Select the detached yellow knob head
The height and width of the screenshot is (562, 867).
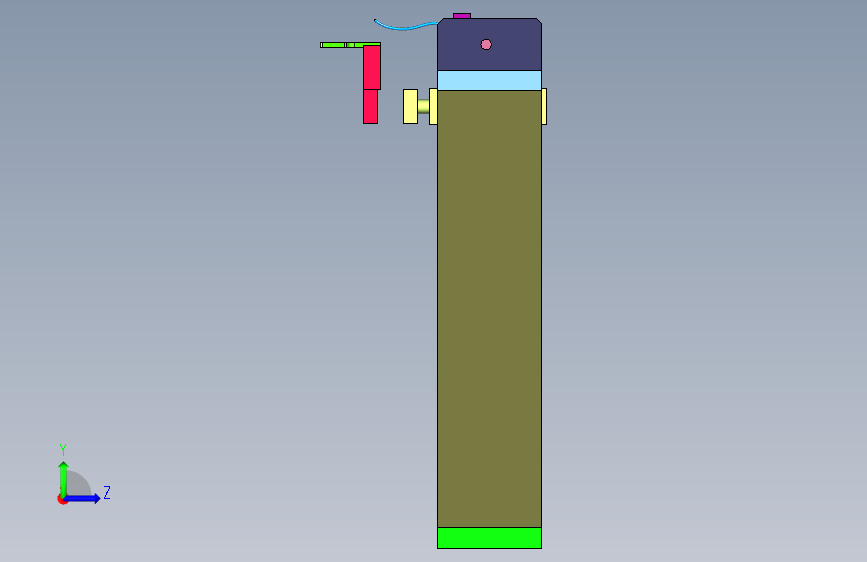coord(410,106)
